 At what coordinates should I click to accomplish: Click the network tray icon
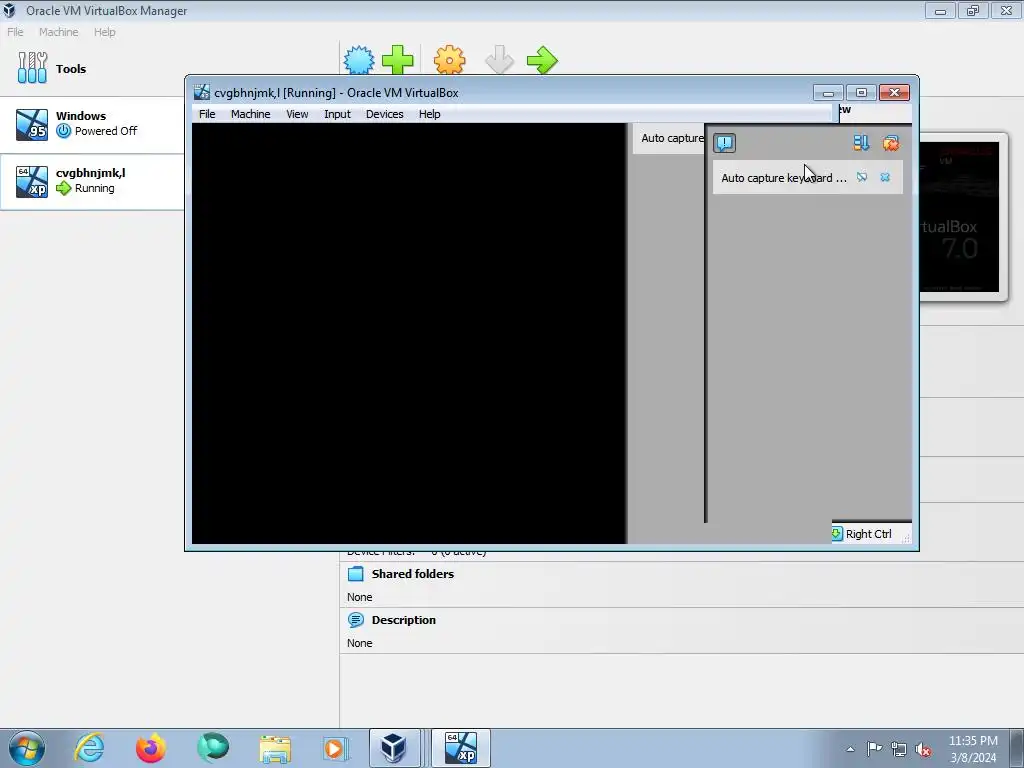click(899, 749)
